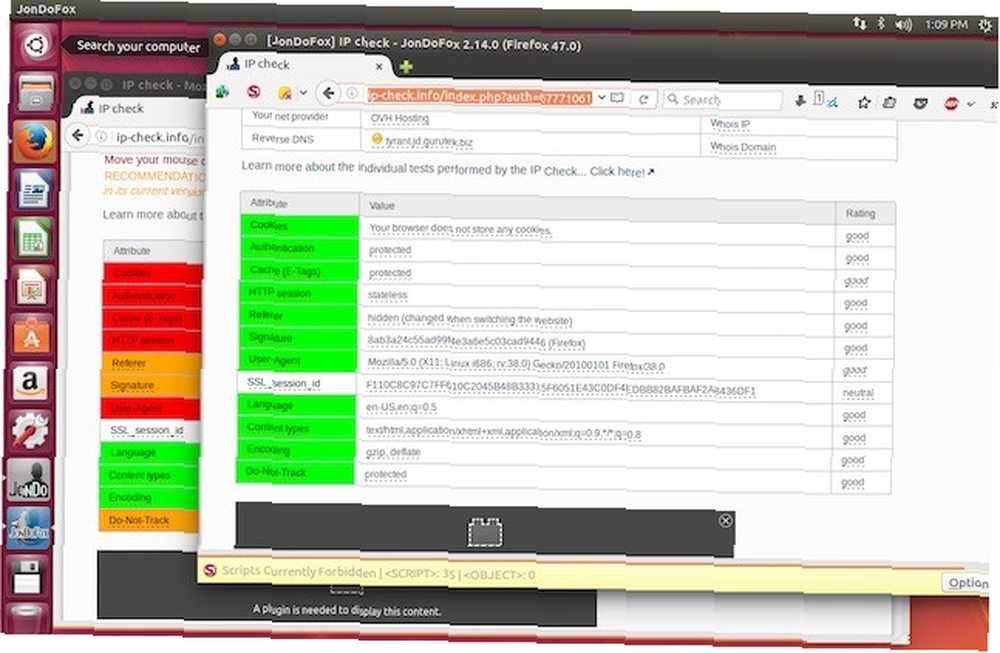Click the cookie manager toolbar icon

pyautogui.click(x=284, y=93)
